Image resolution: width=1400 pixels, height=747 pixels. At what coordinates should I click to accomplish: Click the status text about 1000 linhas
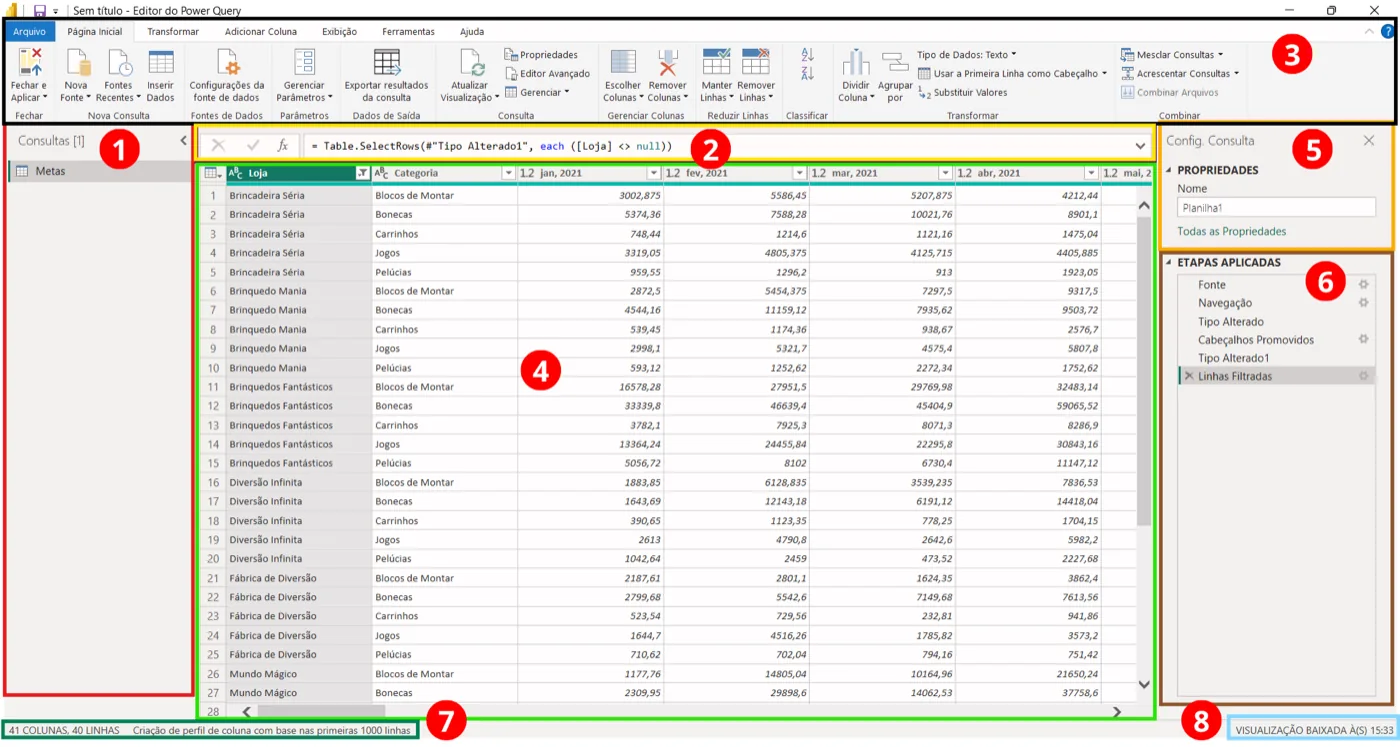point(271,730)
